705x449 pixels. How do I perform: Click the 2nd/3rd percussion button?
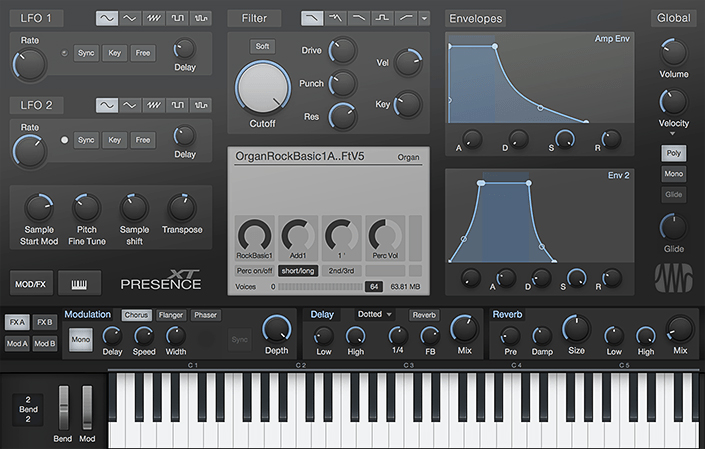point(341,271)
